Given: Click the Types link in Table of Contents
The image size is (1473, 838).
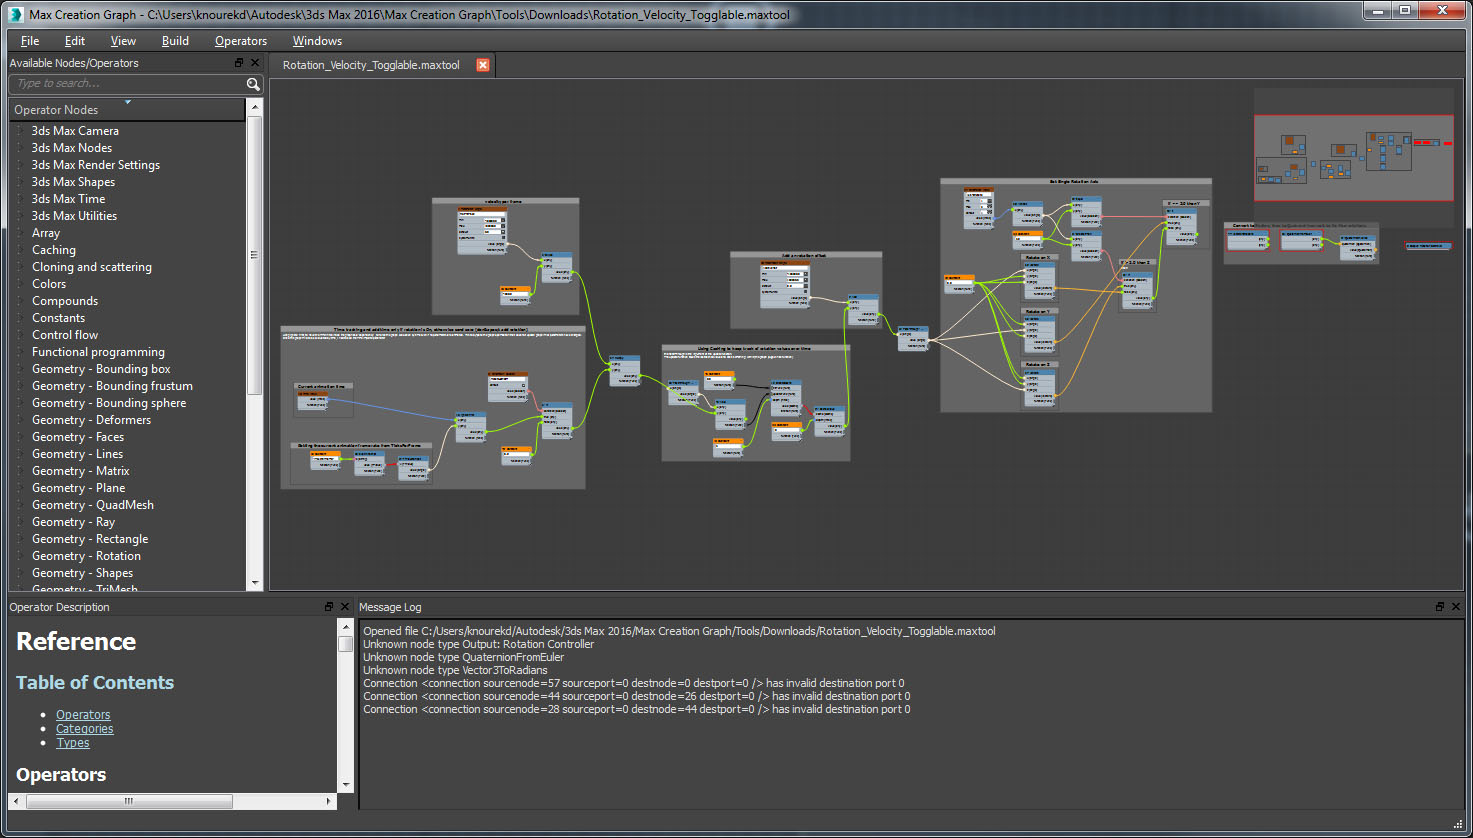Looking at the screenshot, I should coord(72,742).
